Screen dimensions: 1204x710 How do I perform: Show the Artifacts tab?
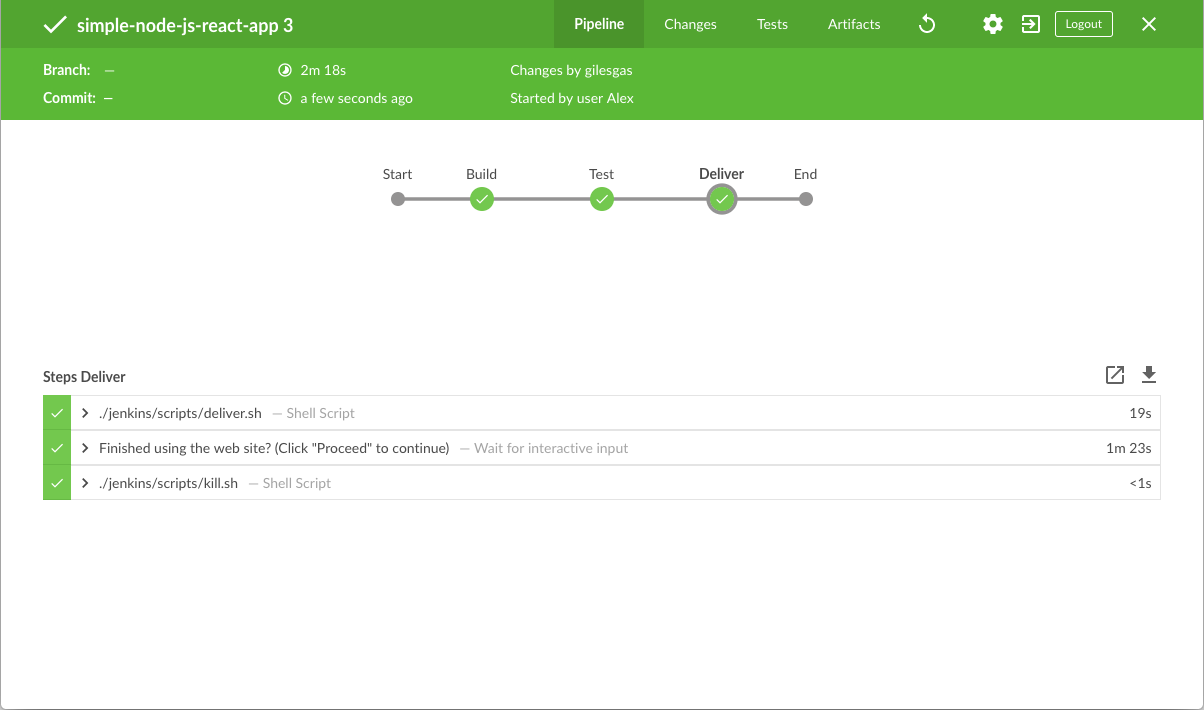point(854,24)
